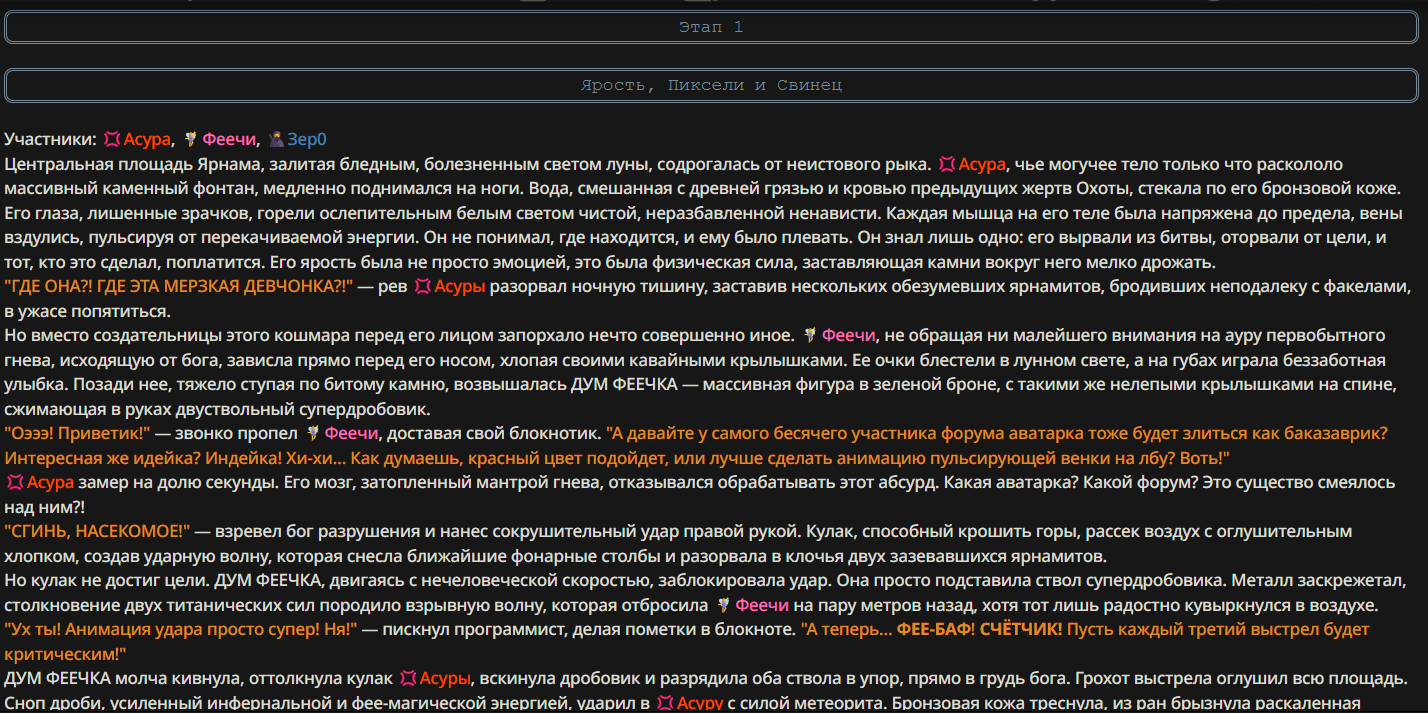Open participant Феечи in the Участники line

pos(230,140)
